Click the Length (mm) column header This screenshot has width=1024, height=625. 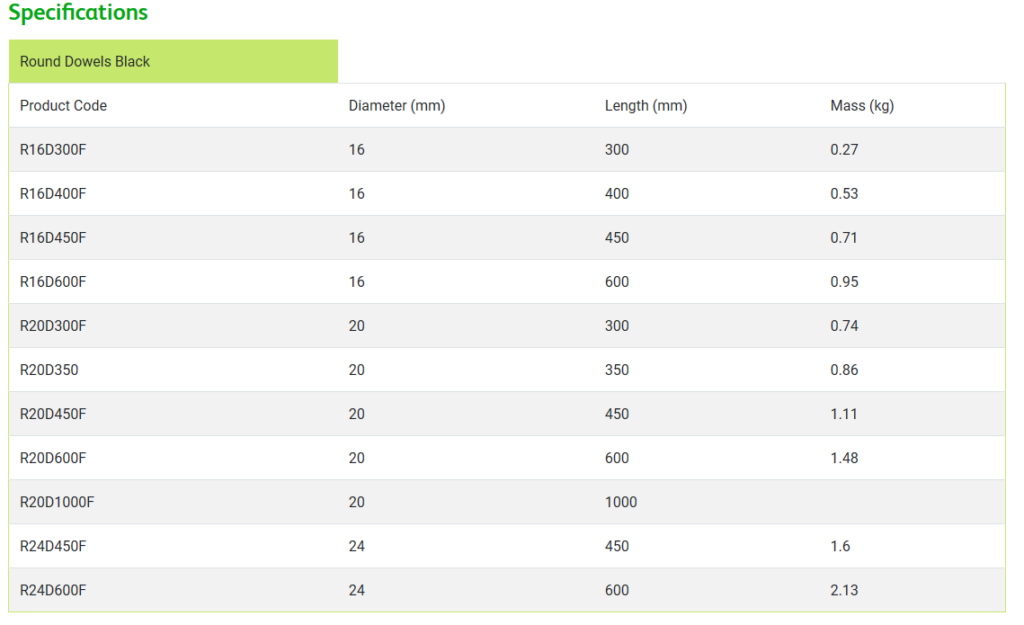[646, 106]
